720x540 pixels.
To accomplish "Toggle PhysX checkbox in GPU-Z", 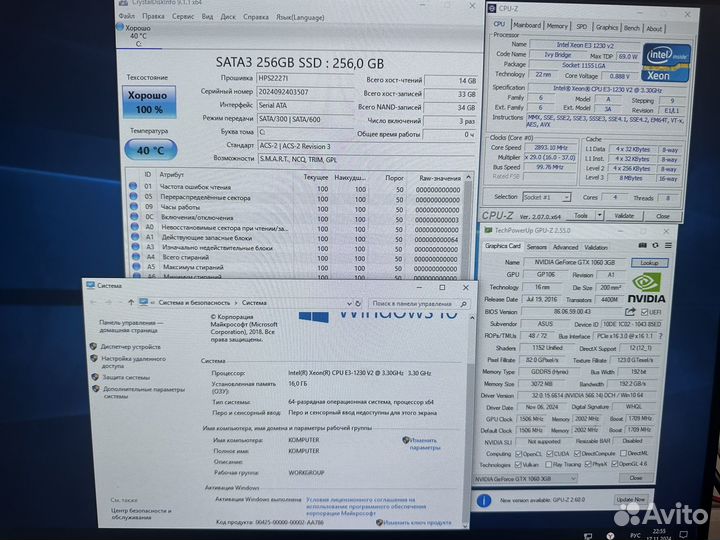I will pyautogui.click(x=588, y=464).
